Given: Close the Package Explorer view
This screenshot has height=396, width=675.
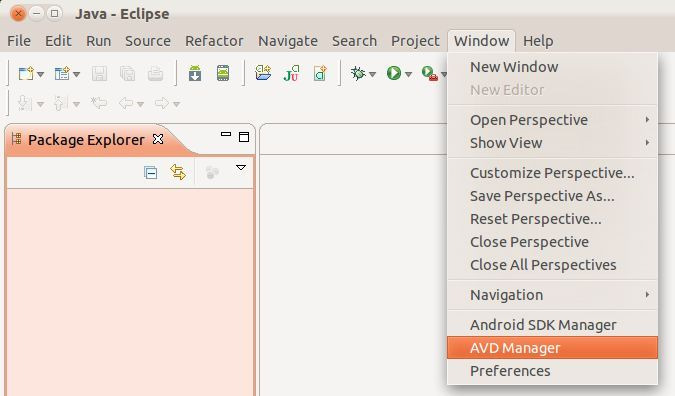Looking at the screenshot, I should [x=158, y=139].
